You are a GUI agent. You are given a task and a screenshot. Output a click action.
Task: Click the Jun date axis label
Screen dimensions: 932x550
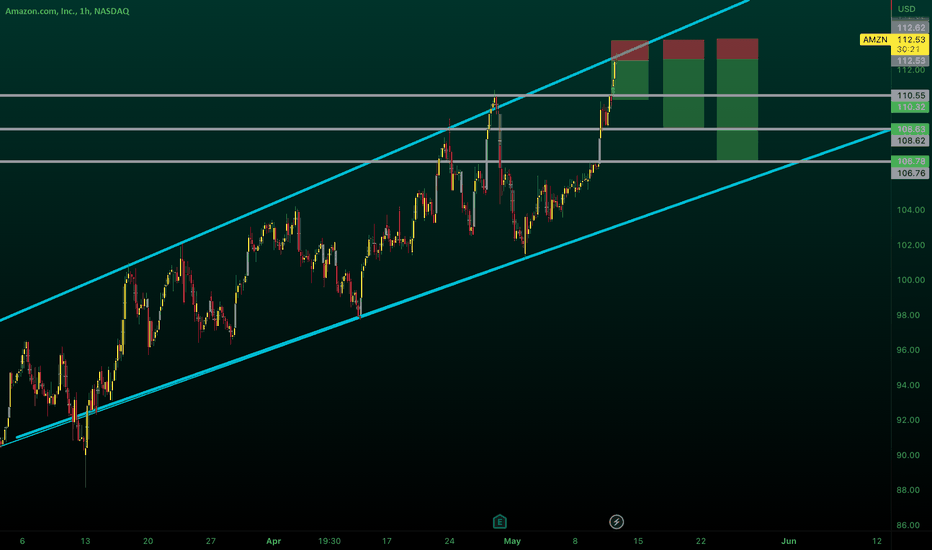pyautogui.click(x=789, y=541)
